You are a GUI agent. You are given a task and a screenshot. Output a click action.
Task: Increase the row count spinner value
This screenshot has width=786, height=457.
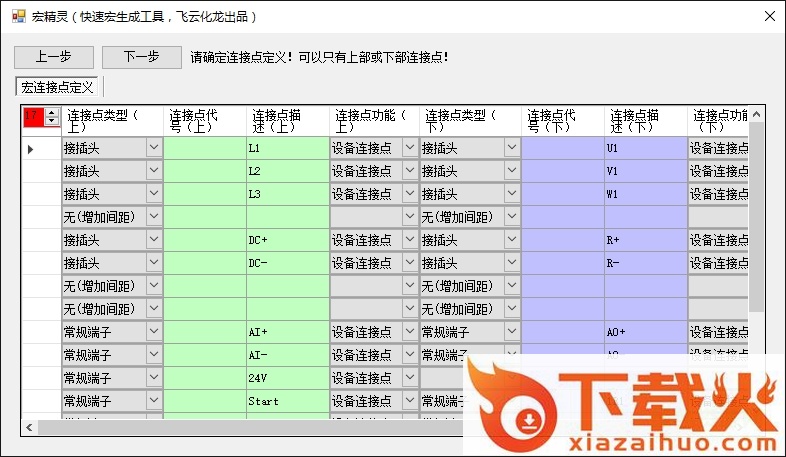pos(52,113)
